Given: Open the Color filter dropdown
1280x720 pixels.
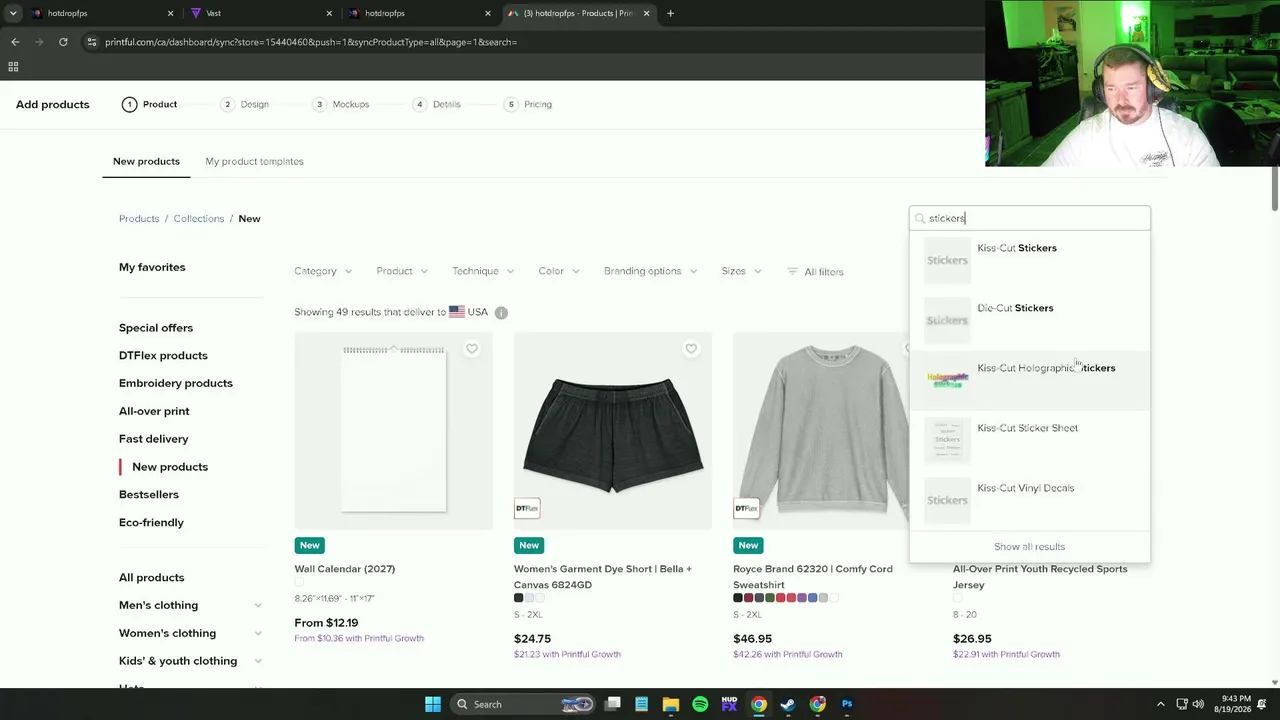Looking at the screenshot, I should (558, 271).
